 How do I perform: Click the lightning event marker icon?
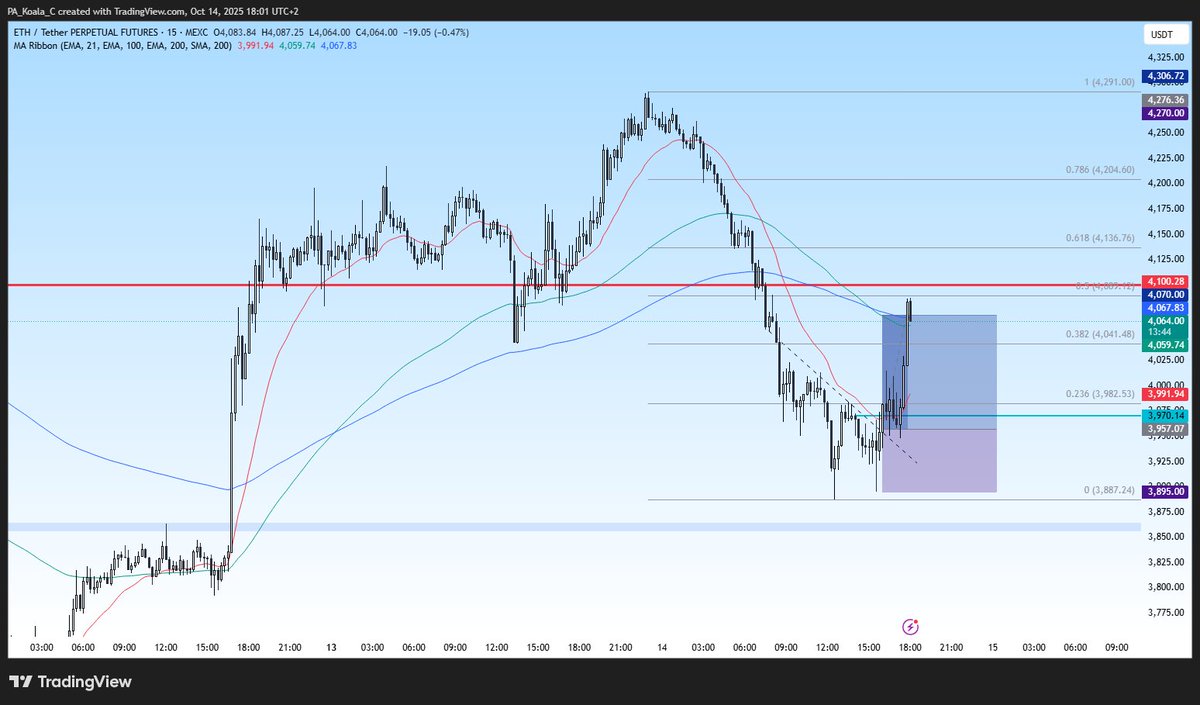pyautogui.click(x=910, y=627)
